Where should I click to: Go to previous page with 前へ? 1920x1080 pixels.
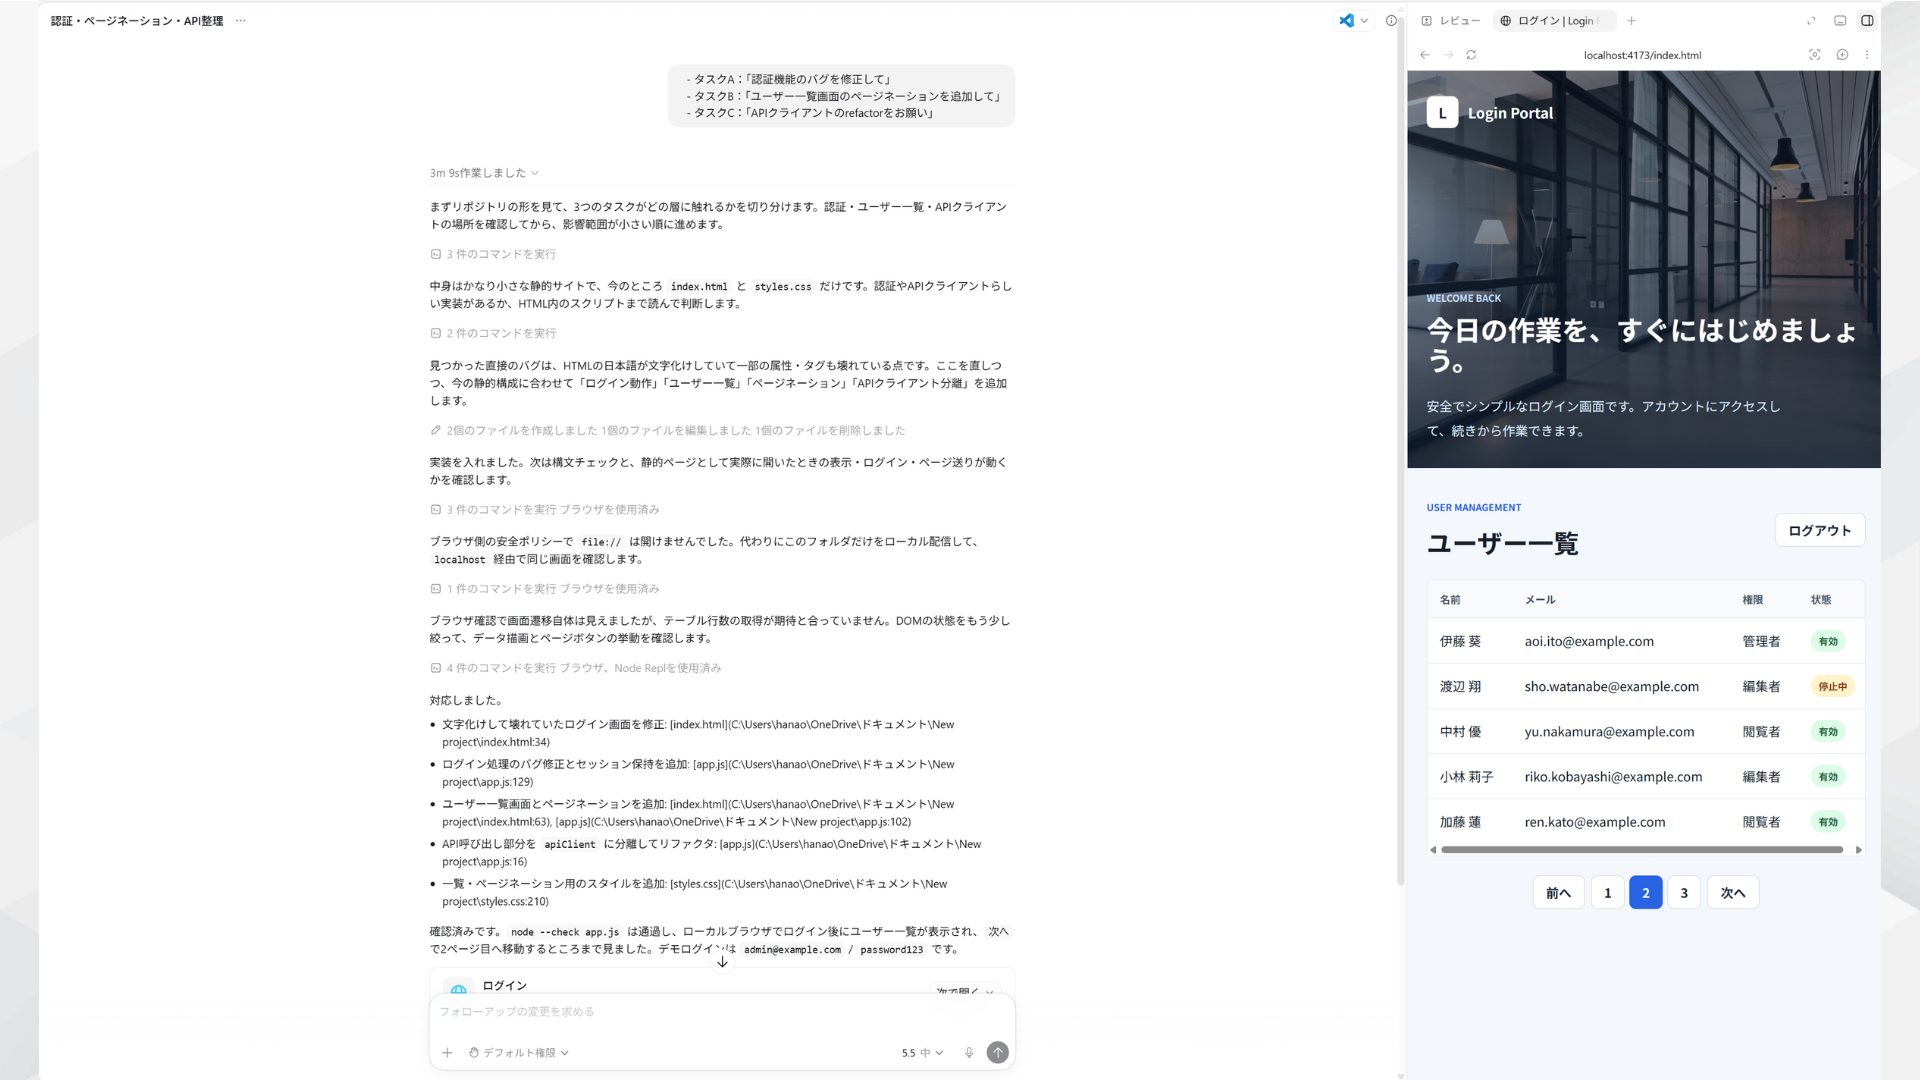pyautogui.click(x=1558, y=893)
